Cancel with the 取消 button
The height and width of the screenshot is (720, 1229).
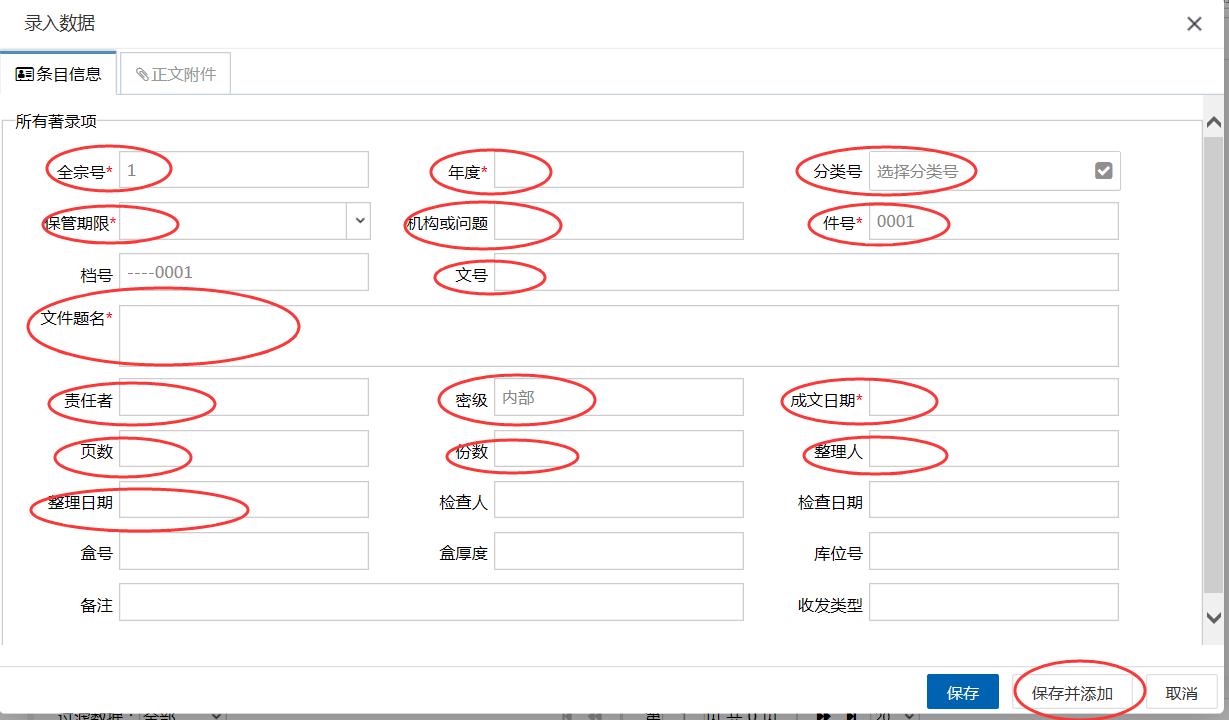(x=1181, y=693)
